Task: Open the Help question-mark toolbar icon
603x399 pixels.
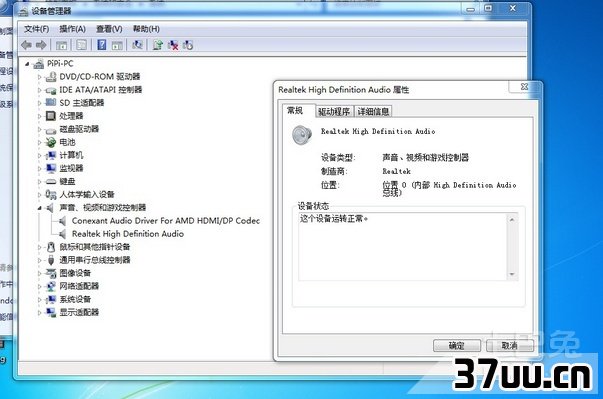Action: point(102,45)
